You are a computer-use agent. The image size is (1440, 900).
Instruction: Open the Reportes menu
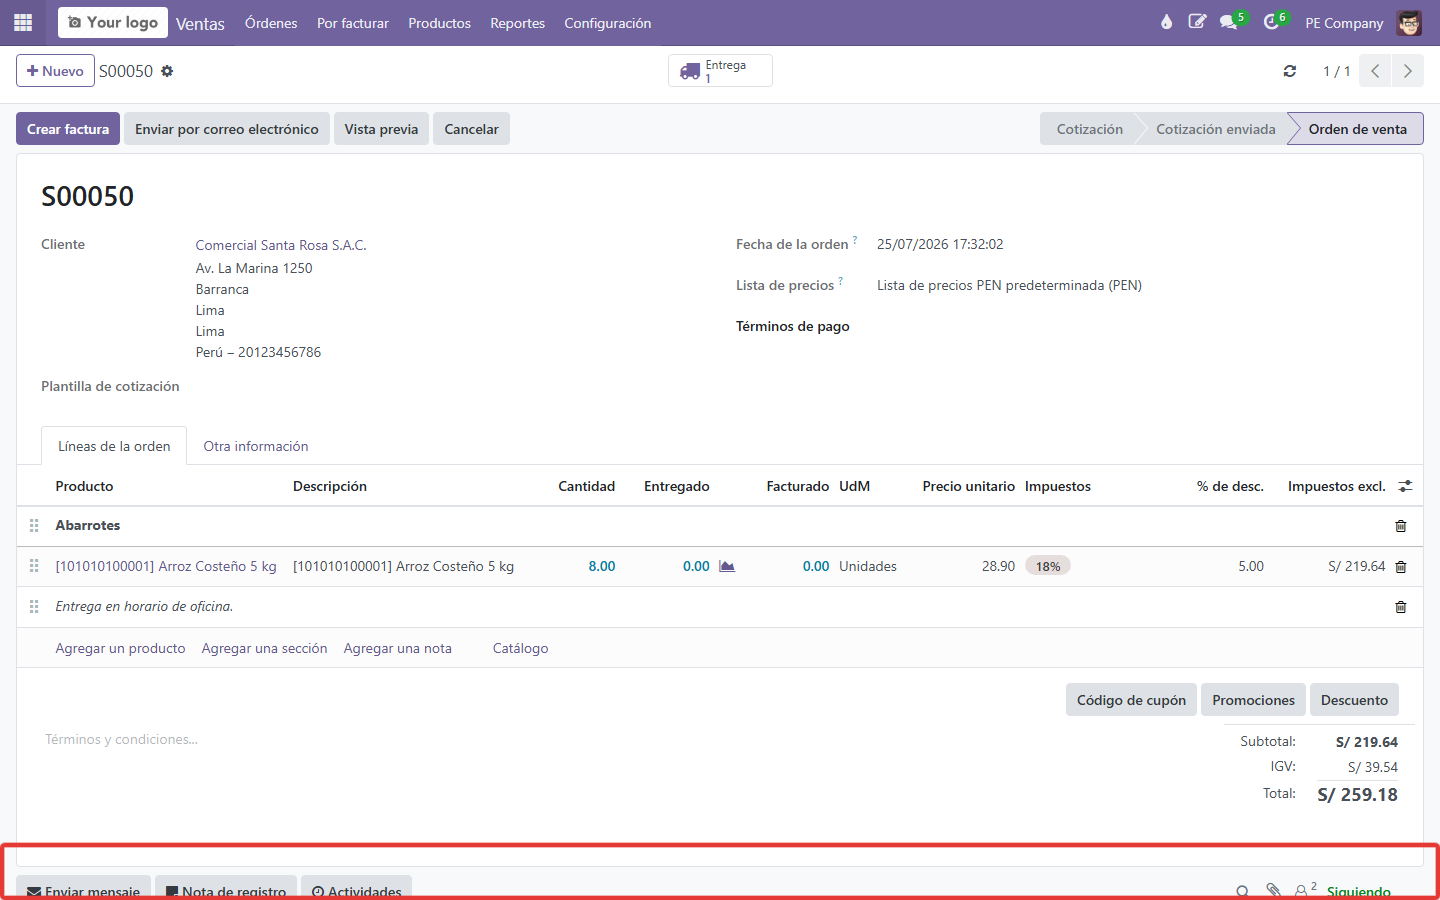517,23
